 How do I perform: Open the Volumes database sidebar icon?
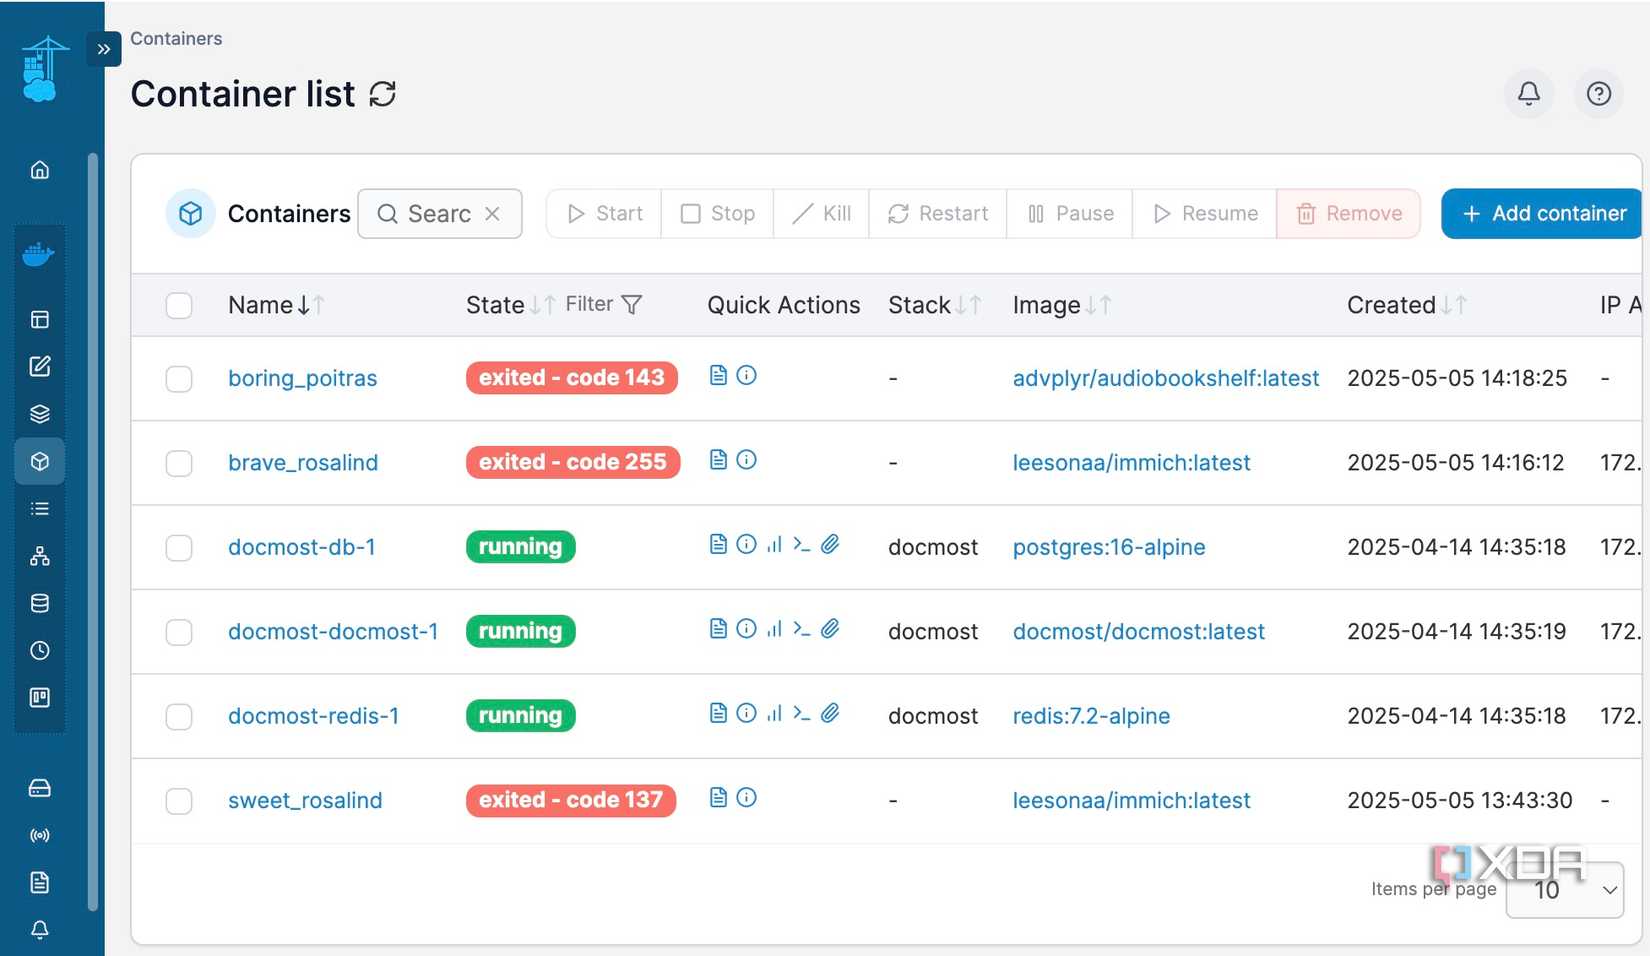(40, 603)
